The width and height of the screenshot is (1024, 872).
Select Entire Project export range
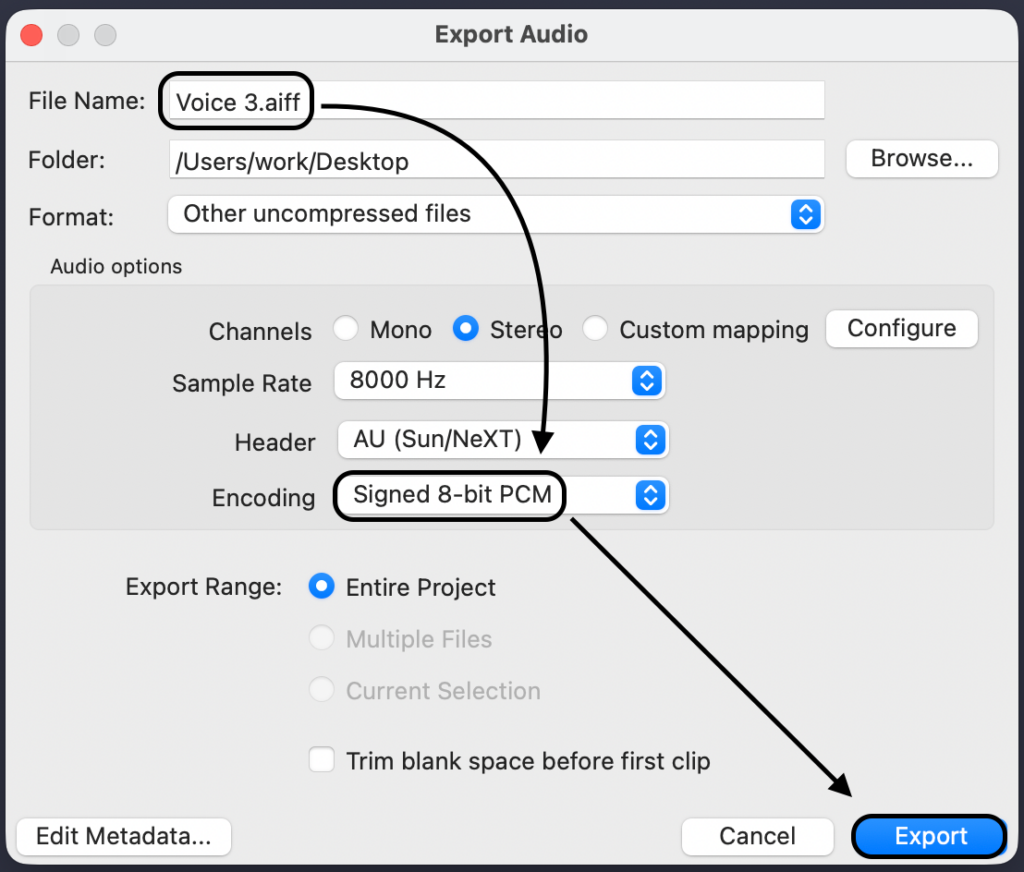click(322, 587)
